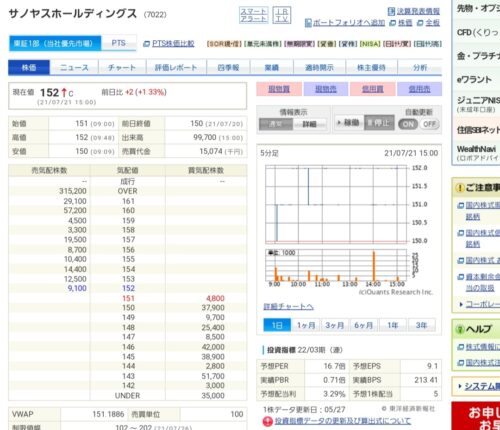The image size is (500, 430).
Task: Click price 142 in the order book
Action: [128, 386]
